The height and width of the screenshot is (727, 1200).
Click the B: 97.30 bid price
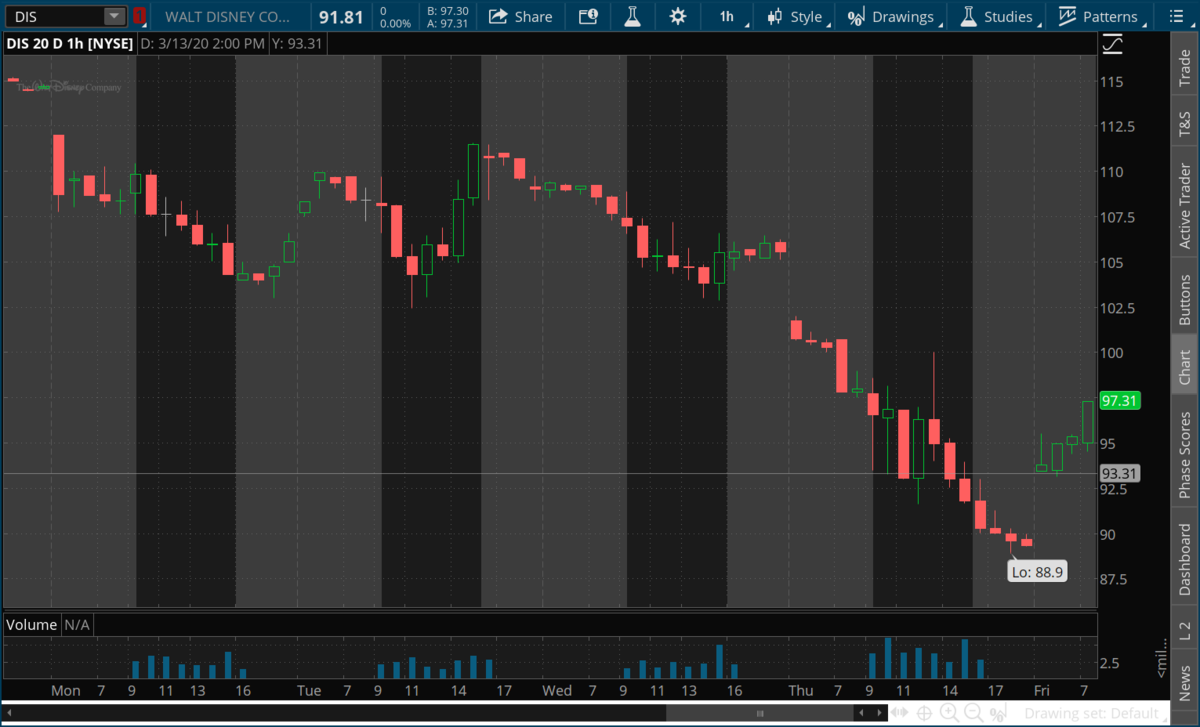[x=447, y=10]
